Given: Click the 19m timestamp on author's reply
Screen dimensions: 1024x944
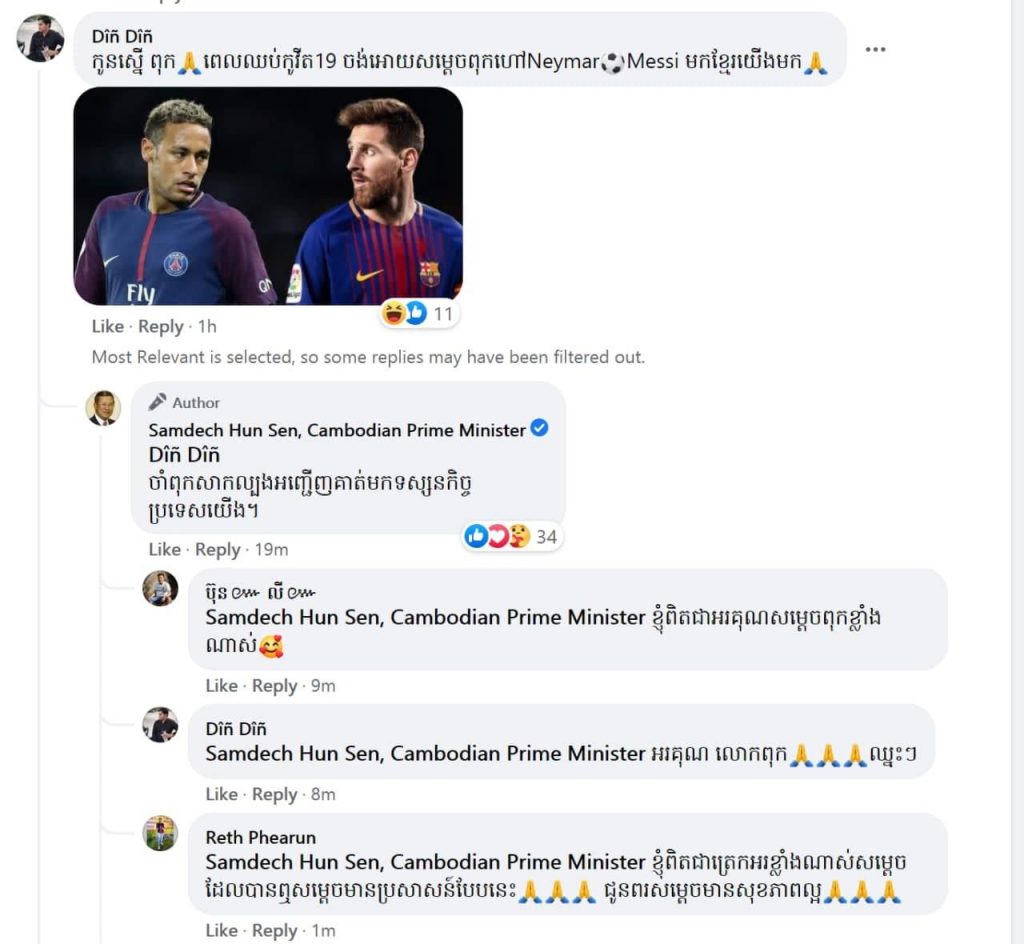Looking at the screenshot, I should point(271,549).
